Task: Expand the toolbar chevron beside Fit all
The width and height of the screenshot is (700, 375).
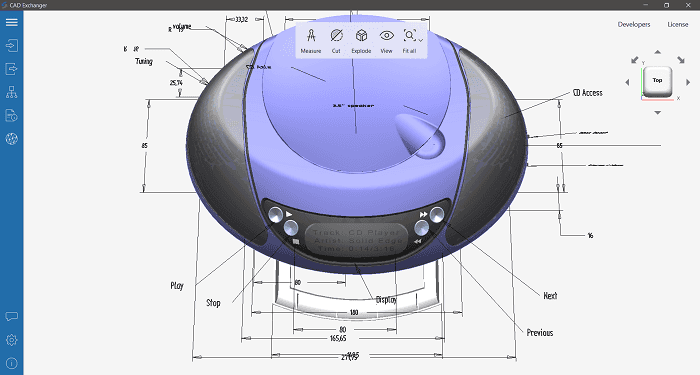Action: click(421, 40)
